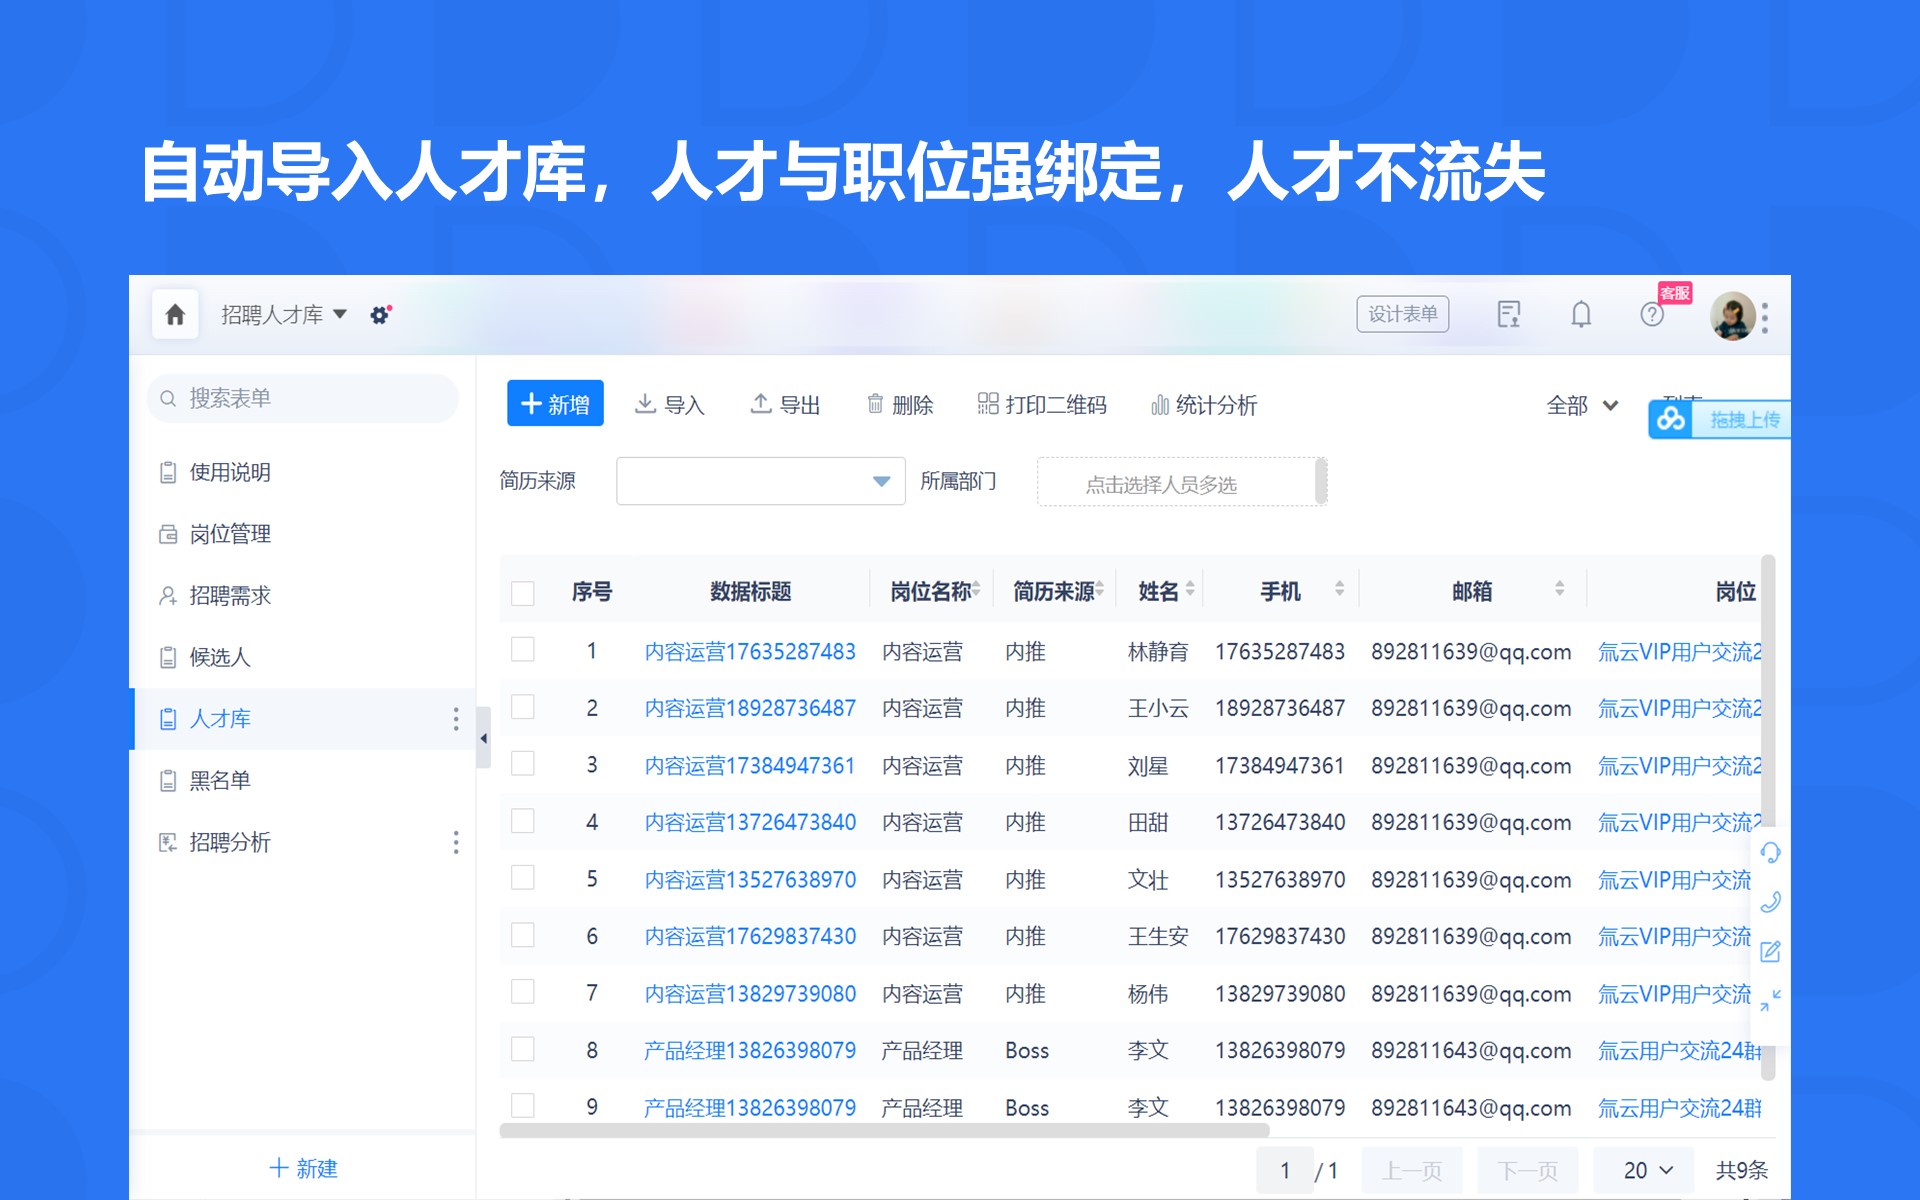
Task: Open 黑名单 in sidebar
Action: pos(303,781)
